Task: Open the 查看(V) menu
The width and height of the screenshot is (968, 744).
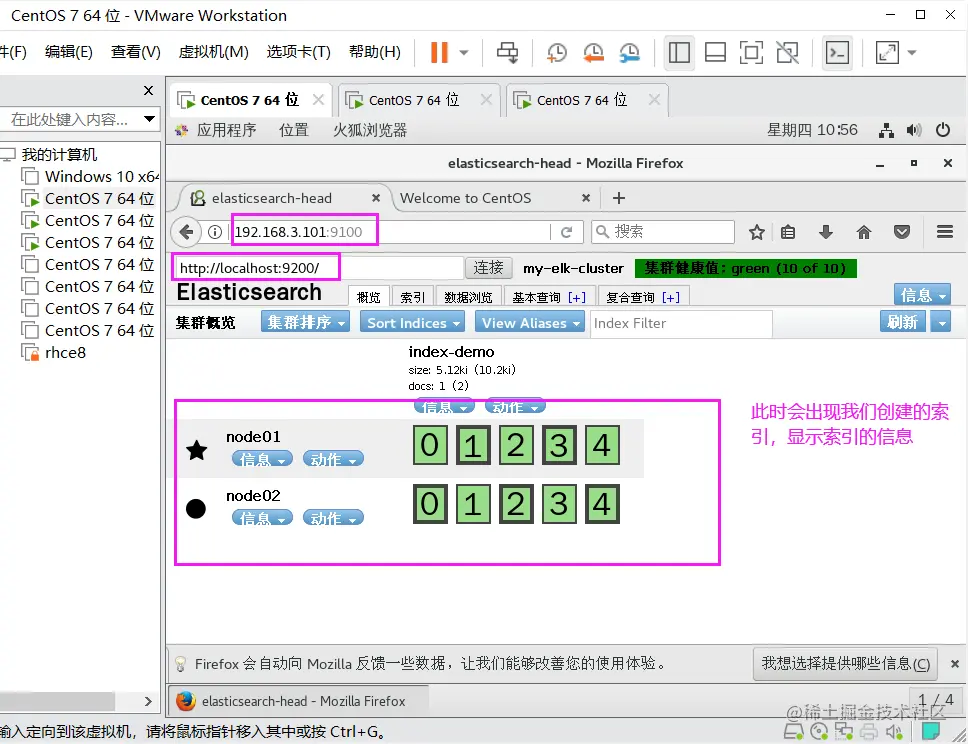Action: click(135, 52)
